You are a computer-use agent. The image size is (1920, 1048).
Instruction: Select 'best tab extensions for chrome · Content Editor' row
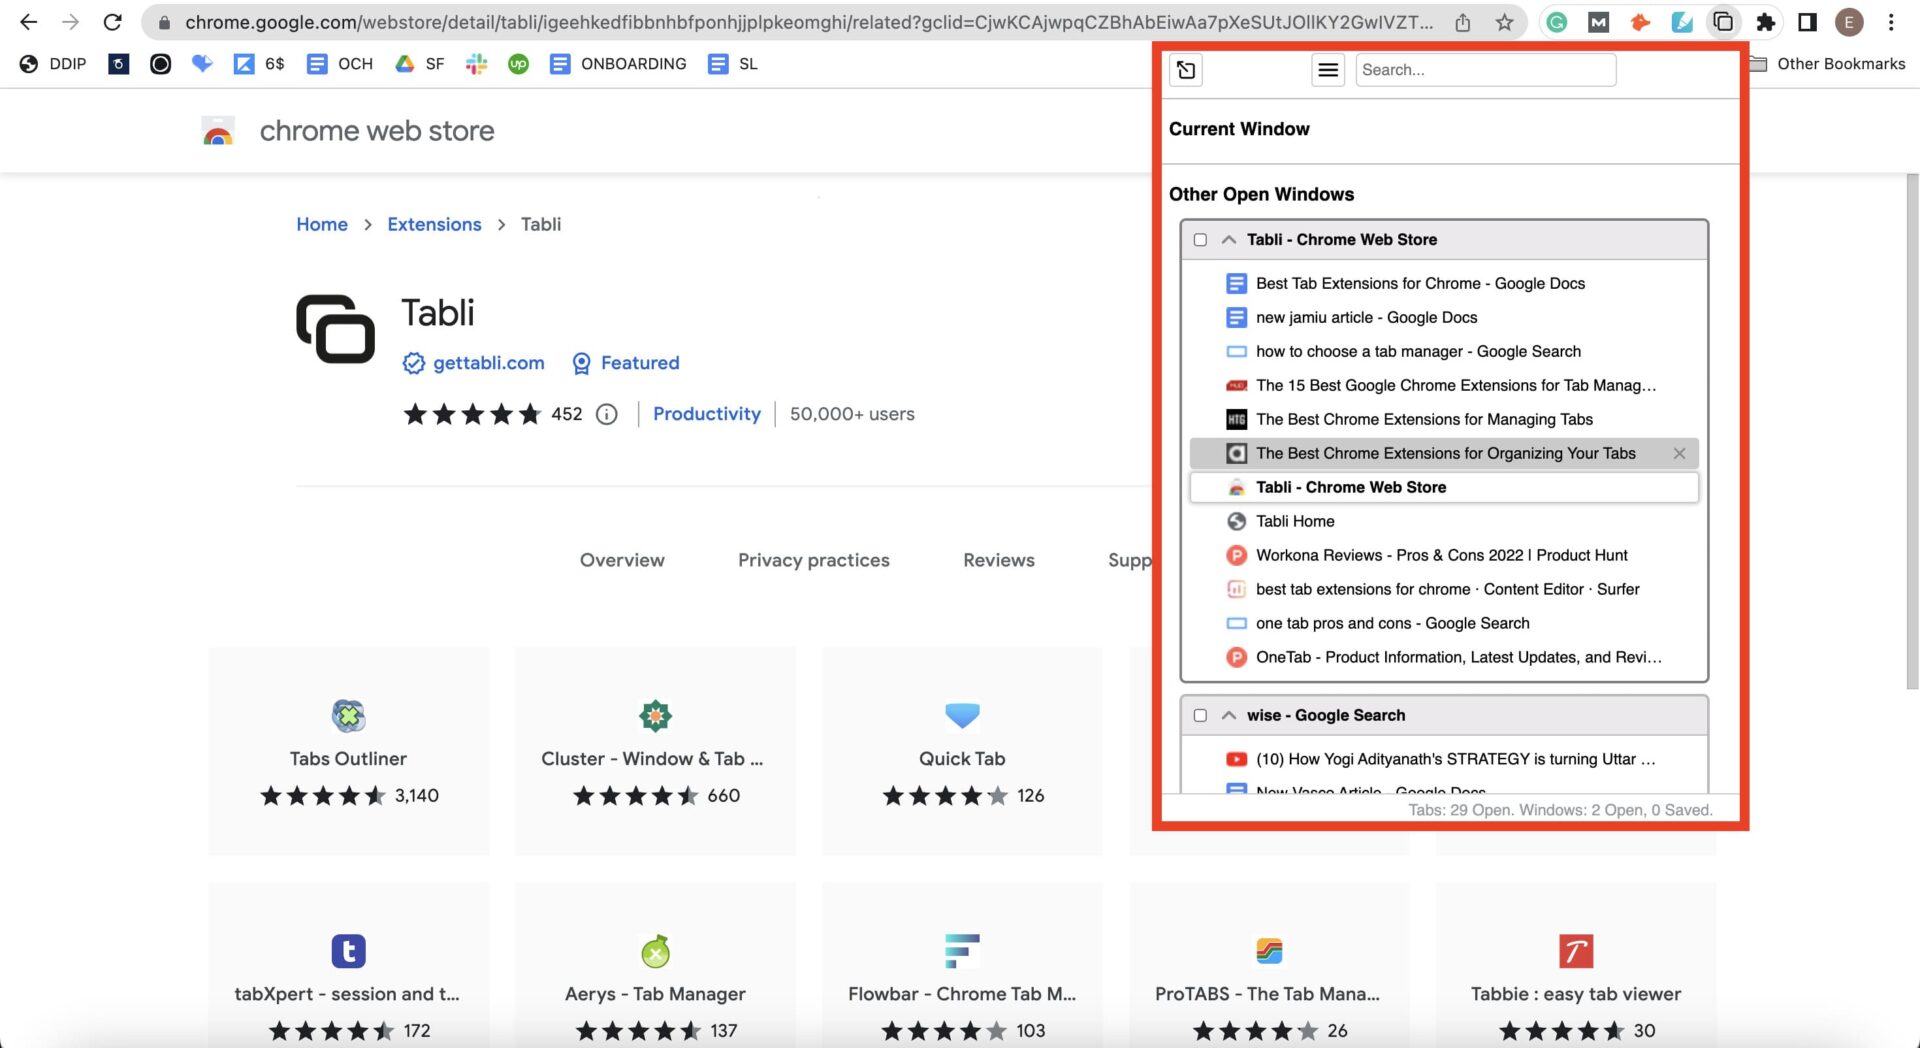(x=1444, y=590)
